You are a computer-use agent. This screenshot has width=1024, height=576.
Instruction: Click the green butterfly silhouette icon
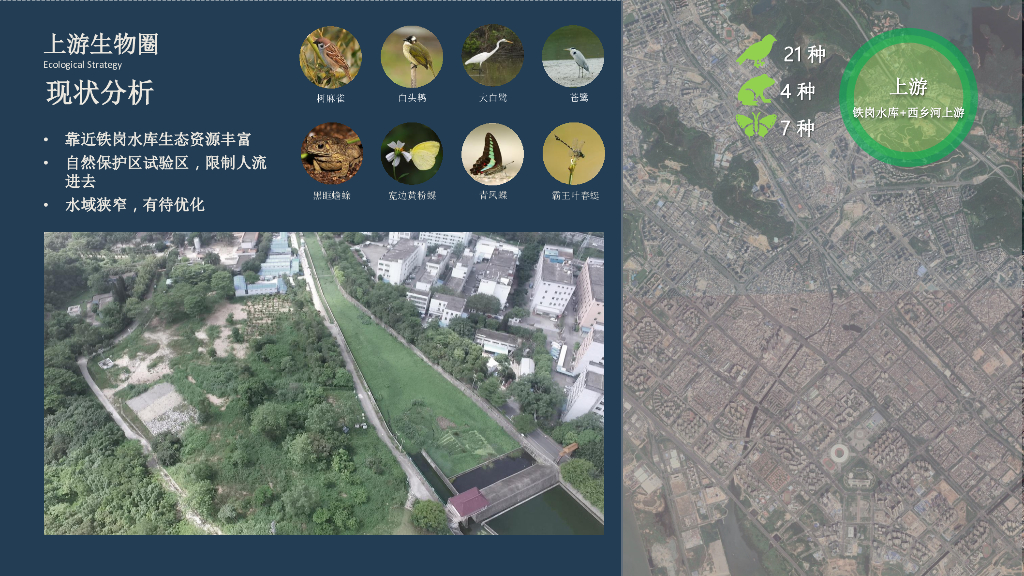756,125
